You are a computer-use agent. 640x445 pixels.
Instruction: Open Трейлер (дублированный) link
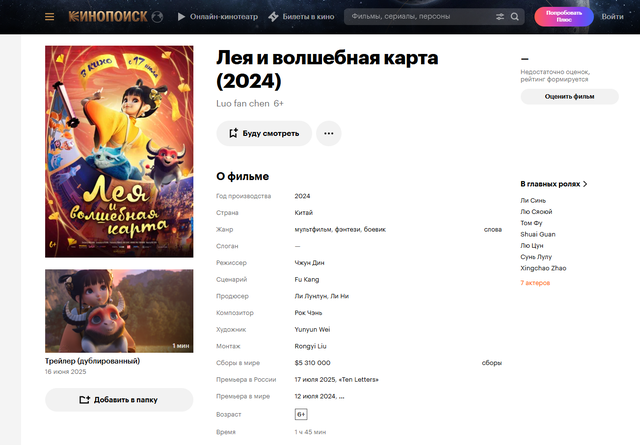(92, 361)
